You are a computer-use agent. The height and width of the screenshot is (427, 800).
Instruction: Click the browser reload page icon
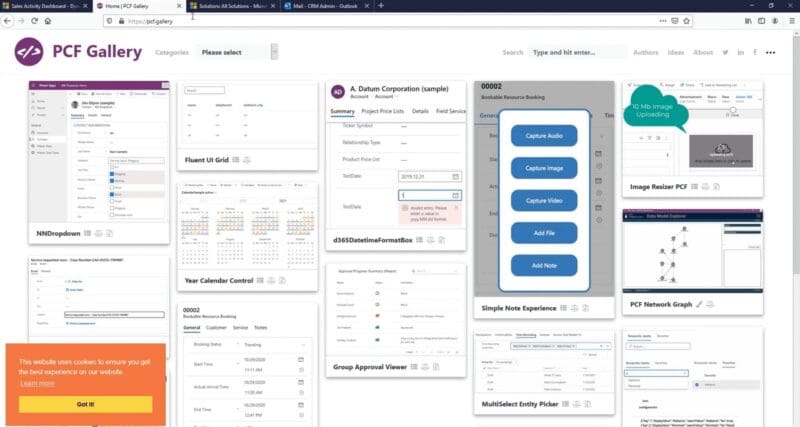point(34,20)
